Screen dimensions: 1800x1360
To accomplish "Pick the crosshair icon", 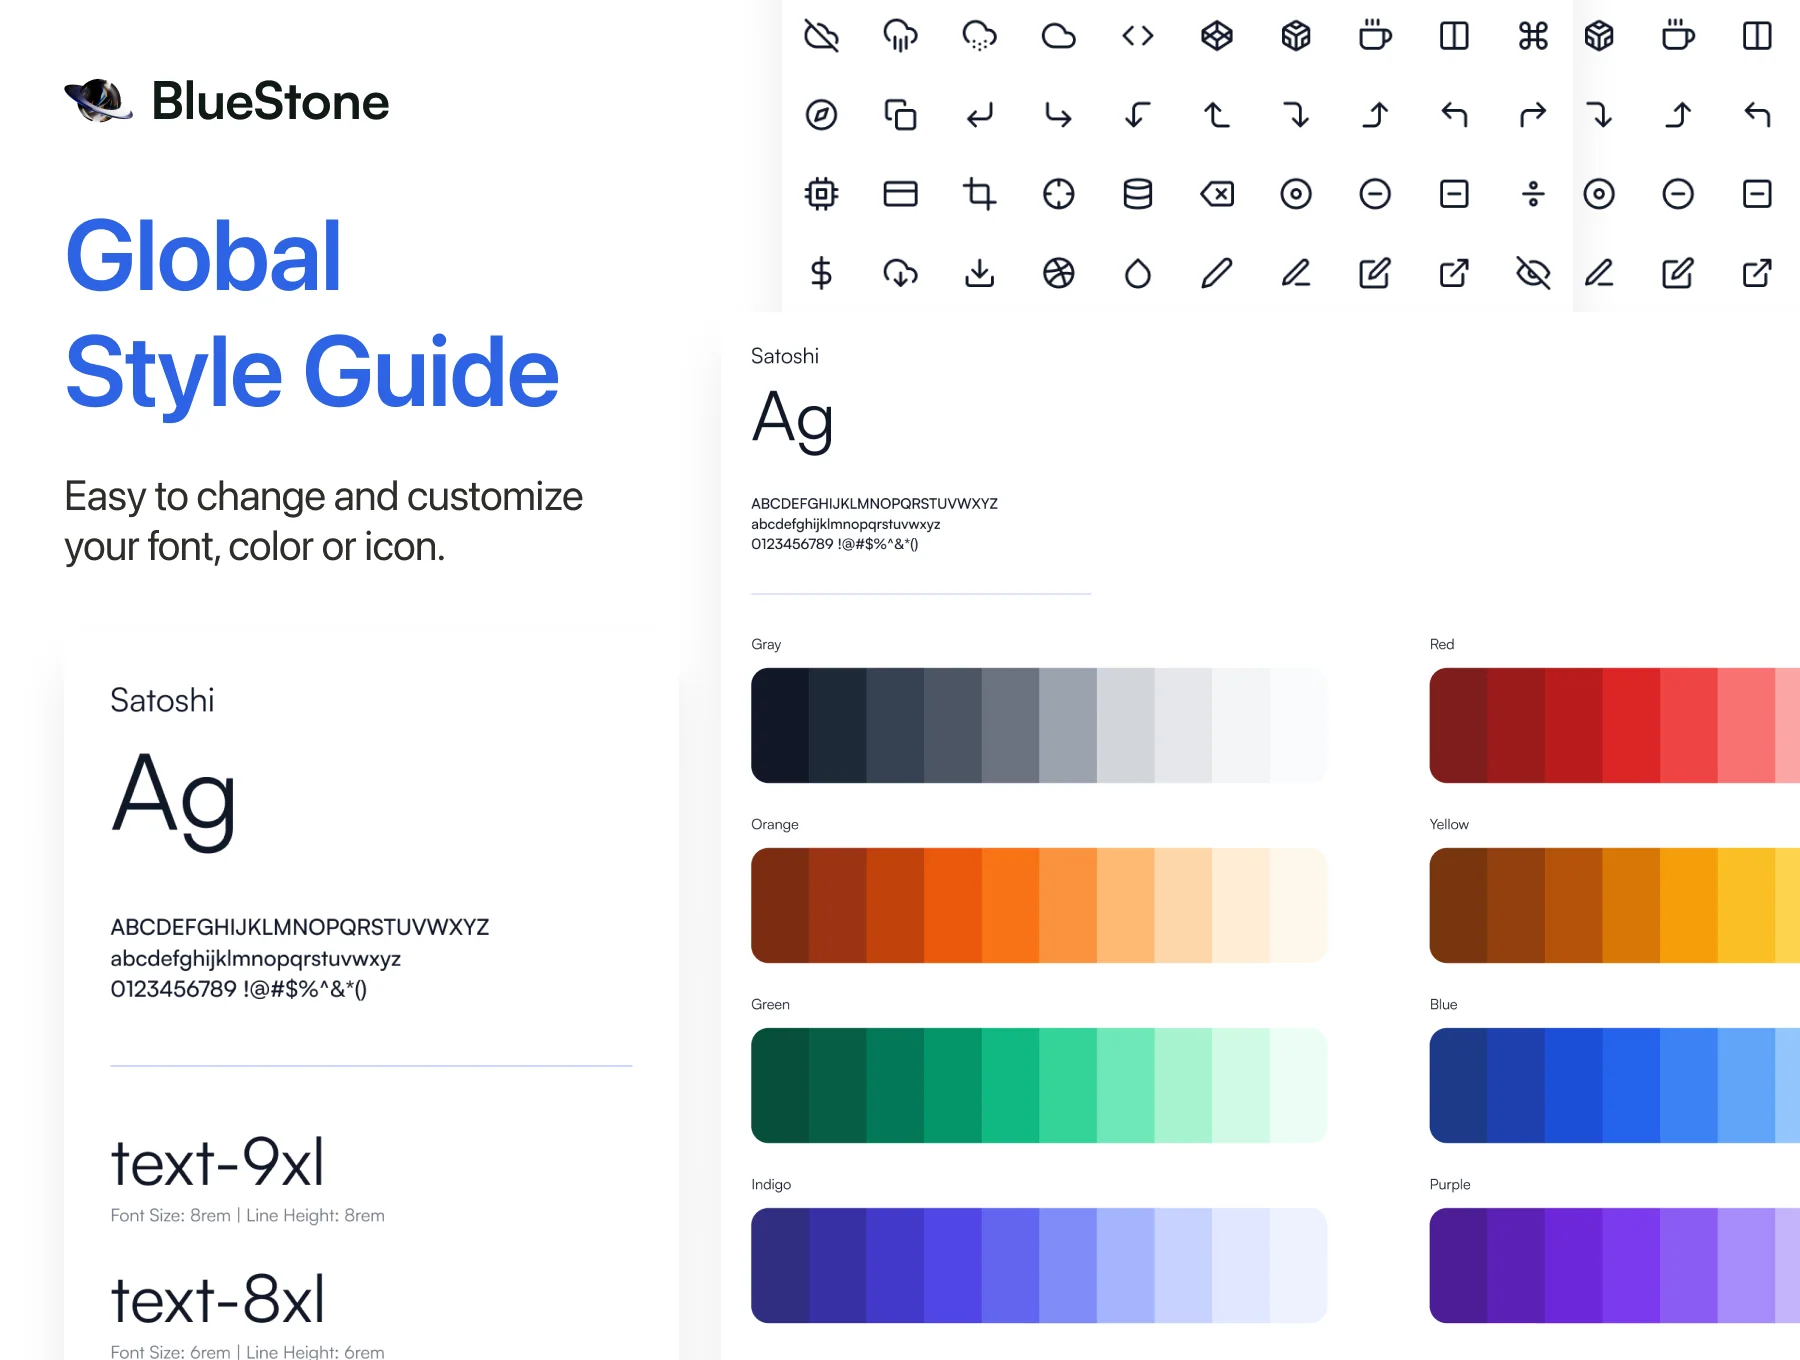I will point(1058,194).
